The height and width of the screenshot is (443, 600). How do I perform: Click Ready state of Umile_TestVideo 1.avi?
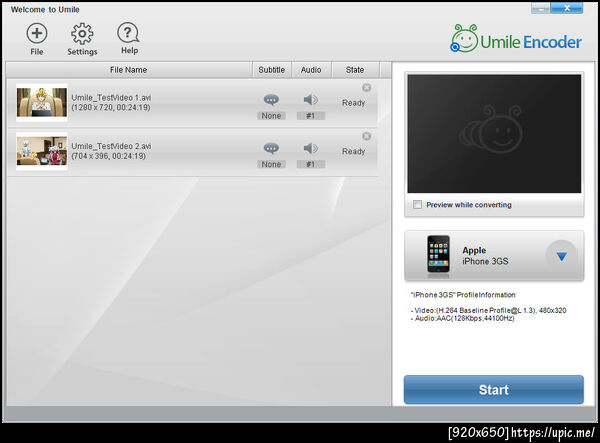click(x=354, y=103)
